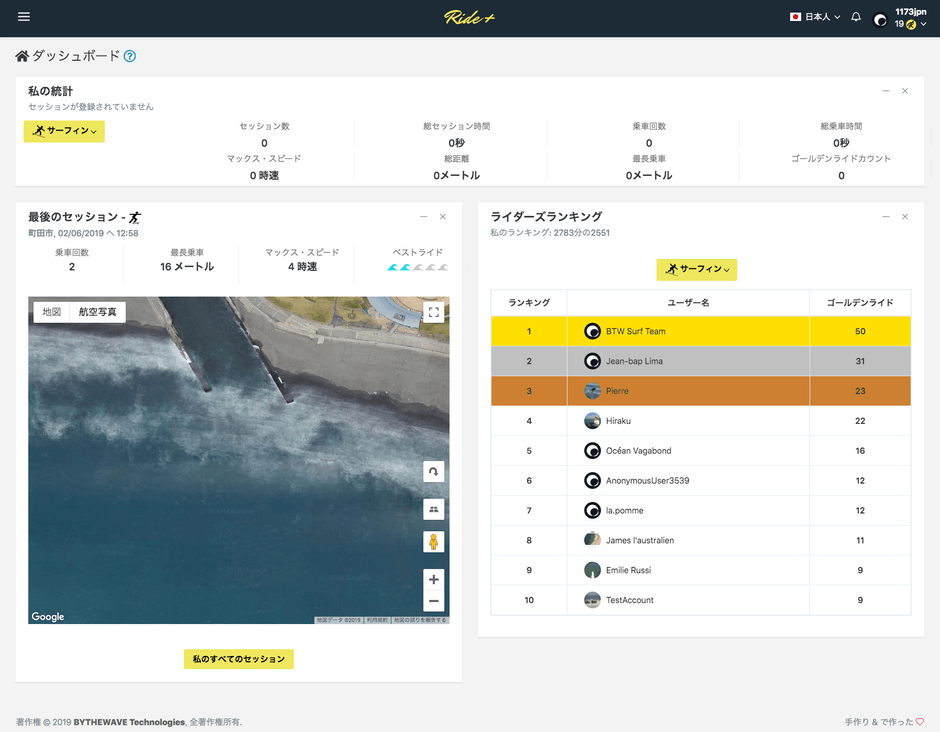Viewport: 940px width, 732px height.
Task: Switch map to 地図 view
Action: [51, 312]
